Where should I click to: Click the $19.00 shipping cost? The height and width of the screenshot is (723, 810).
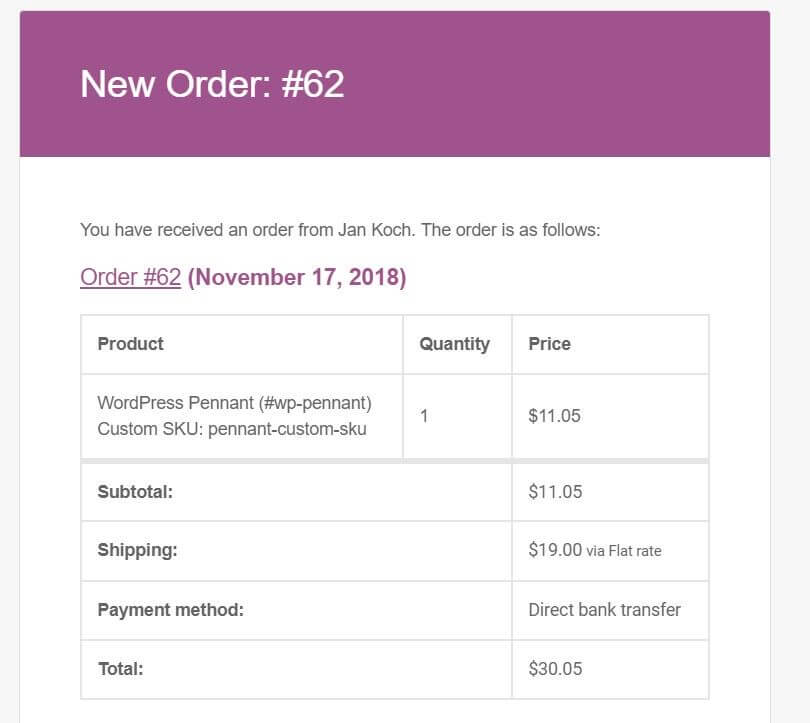[x=555, y=550]
